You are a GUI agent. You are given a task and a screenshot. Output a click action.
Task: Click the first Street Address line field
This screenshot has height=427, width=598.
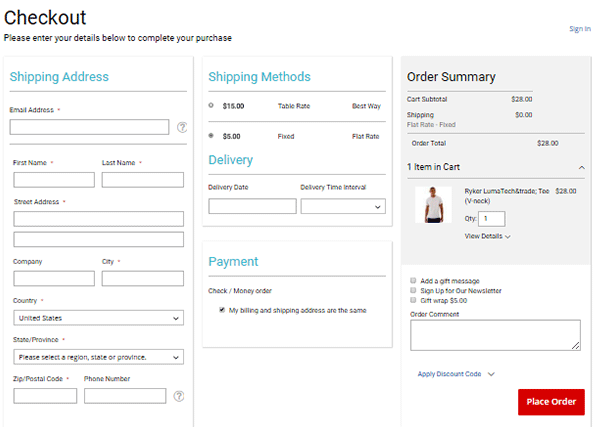click(x=98, y=219)
